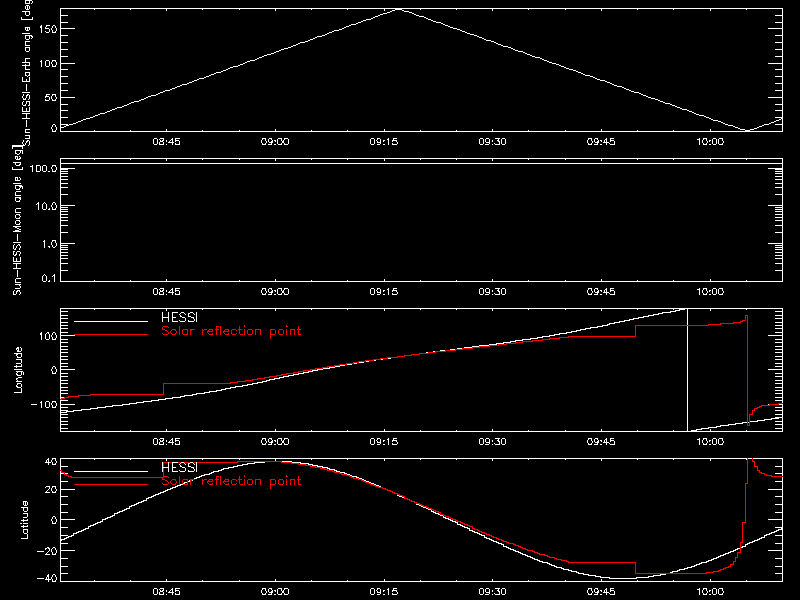Viewport: 800px width, 600px height.
Task: Click the 100 tick on Longitude plot
Action: pos(48,336)
